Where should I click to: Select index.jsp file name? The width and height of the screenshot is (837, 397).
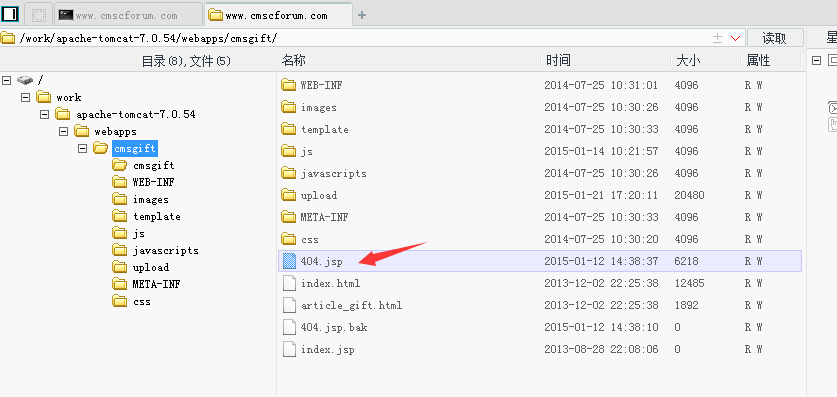coord(327,350)
